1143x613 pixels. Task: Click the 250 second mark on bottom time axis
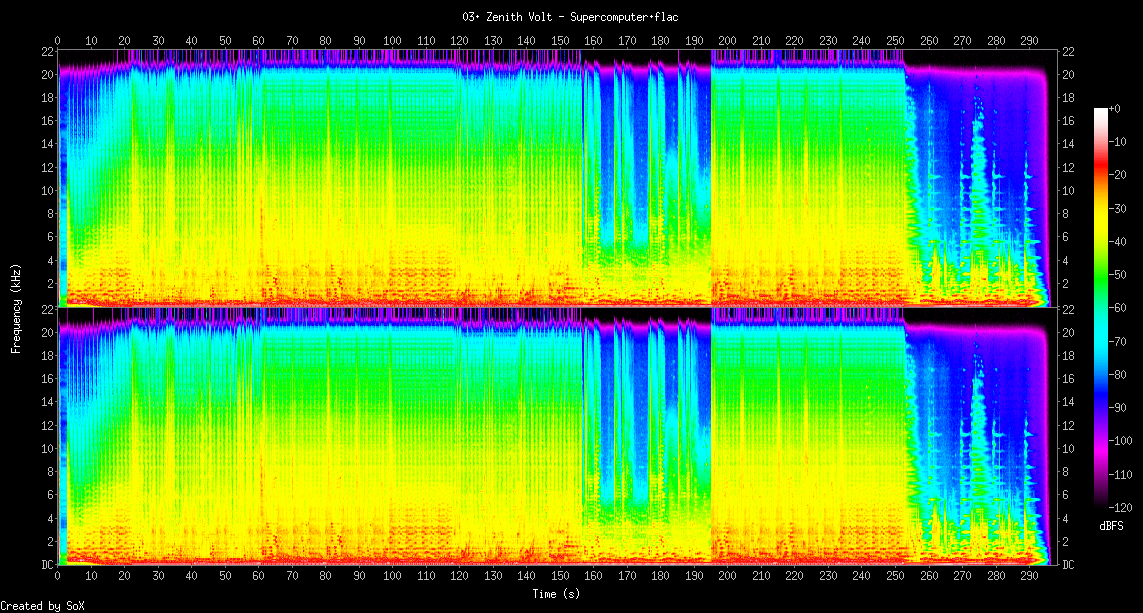[x=896, y=577]
